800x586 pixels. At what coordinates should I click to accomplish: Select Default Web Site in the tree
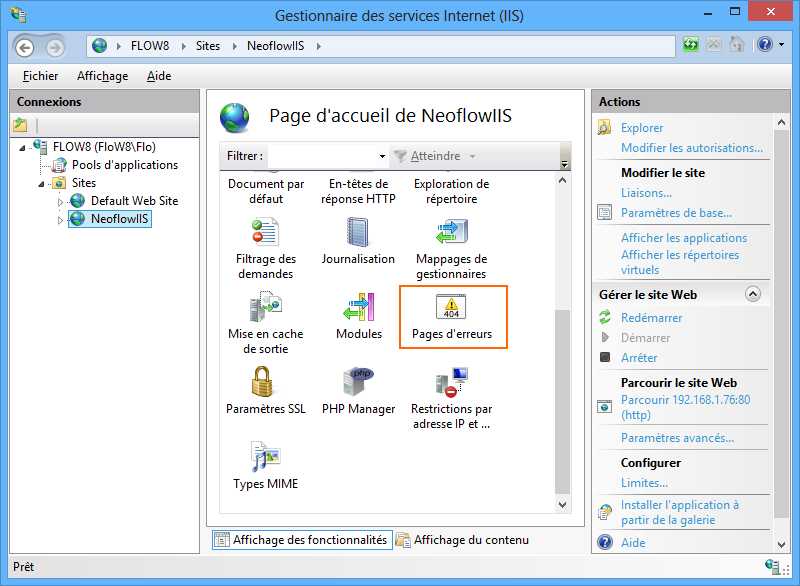(134, 201)
